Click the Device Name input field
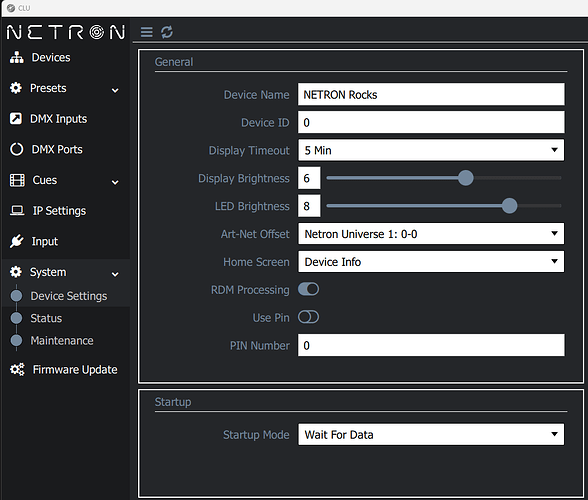Image resolution: width=588 pixels, height=500 pixels. point(431,94)
